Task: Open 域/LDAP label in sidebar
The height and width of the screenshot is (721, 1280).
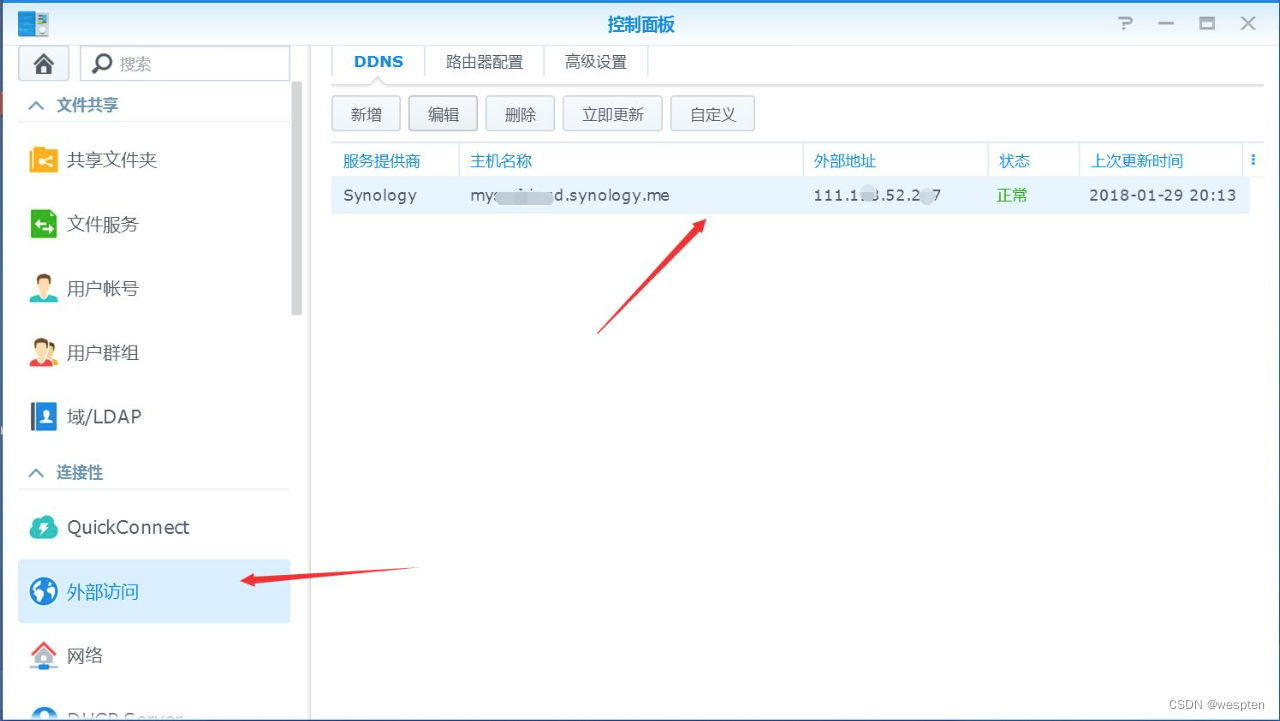Action: [104, 416]
